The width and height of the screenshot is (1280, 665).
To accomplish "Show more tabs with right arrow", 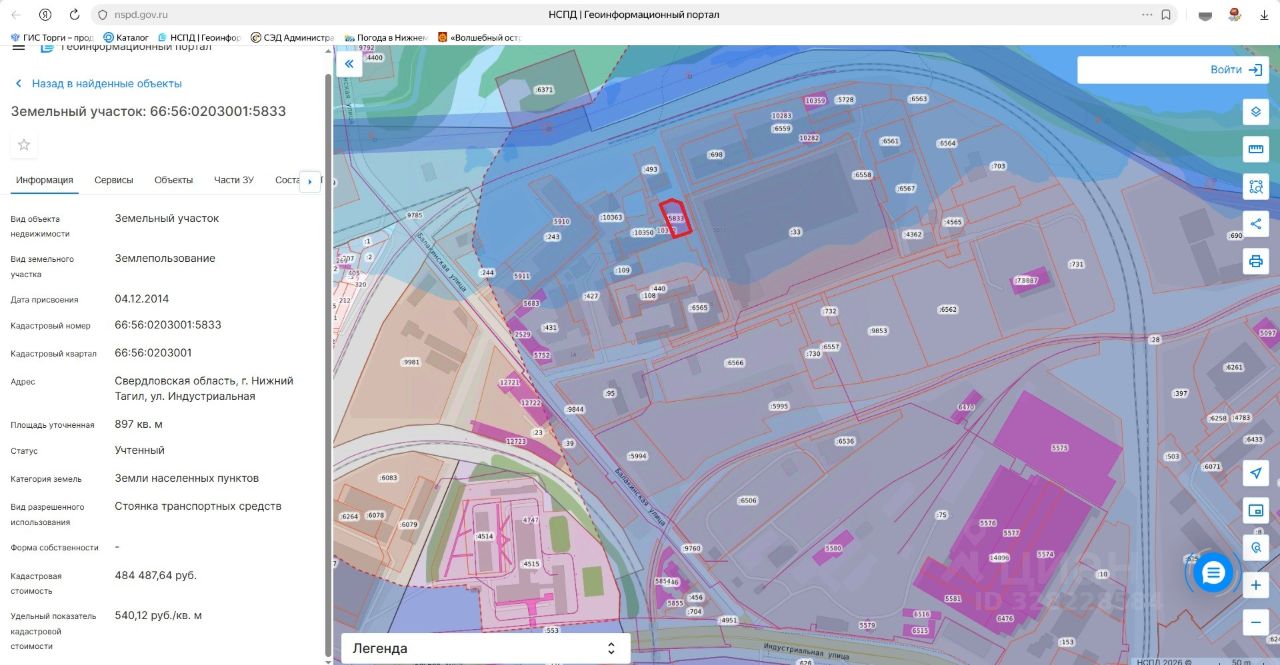I will tap(310, 181).
